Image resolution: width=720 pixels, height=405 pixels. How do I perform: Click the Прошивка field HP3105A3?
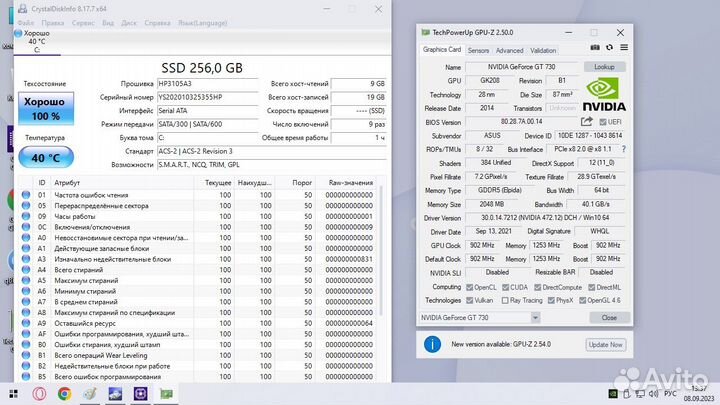point(208,84)
